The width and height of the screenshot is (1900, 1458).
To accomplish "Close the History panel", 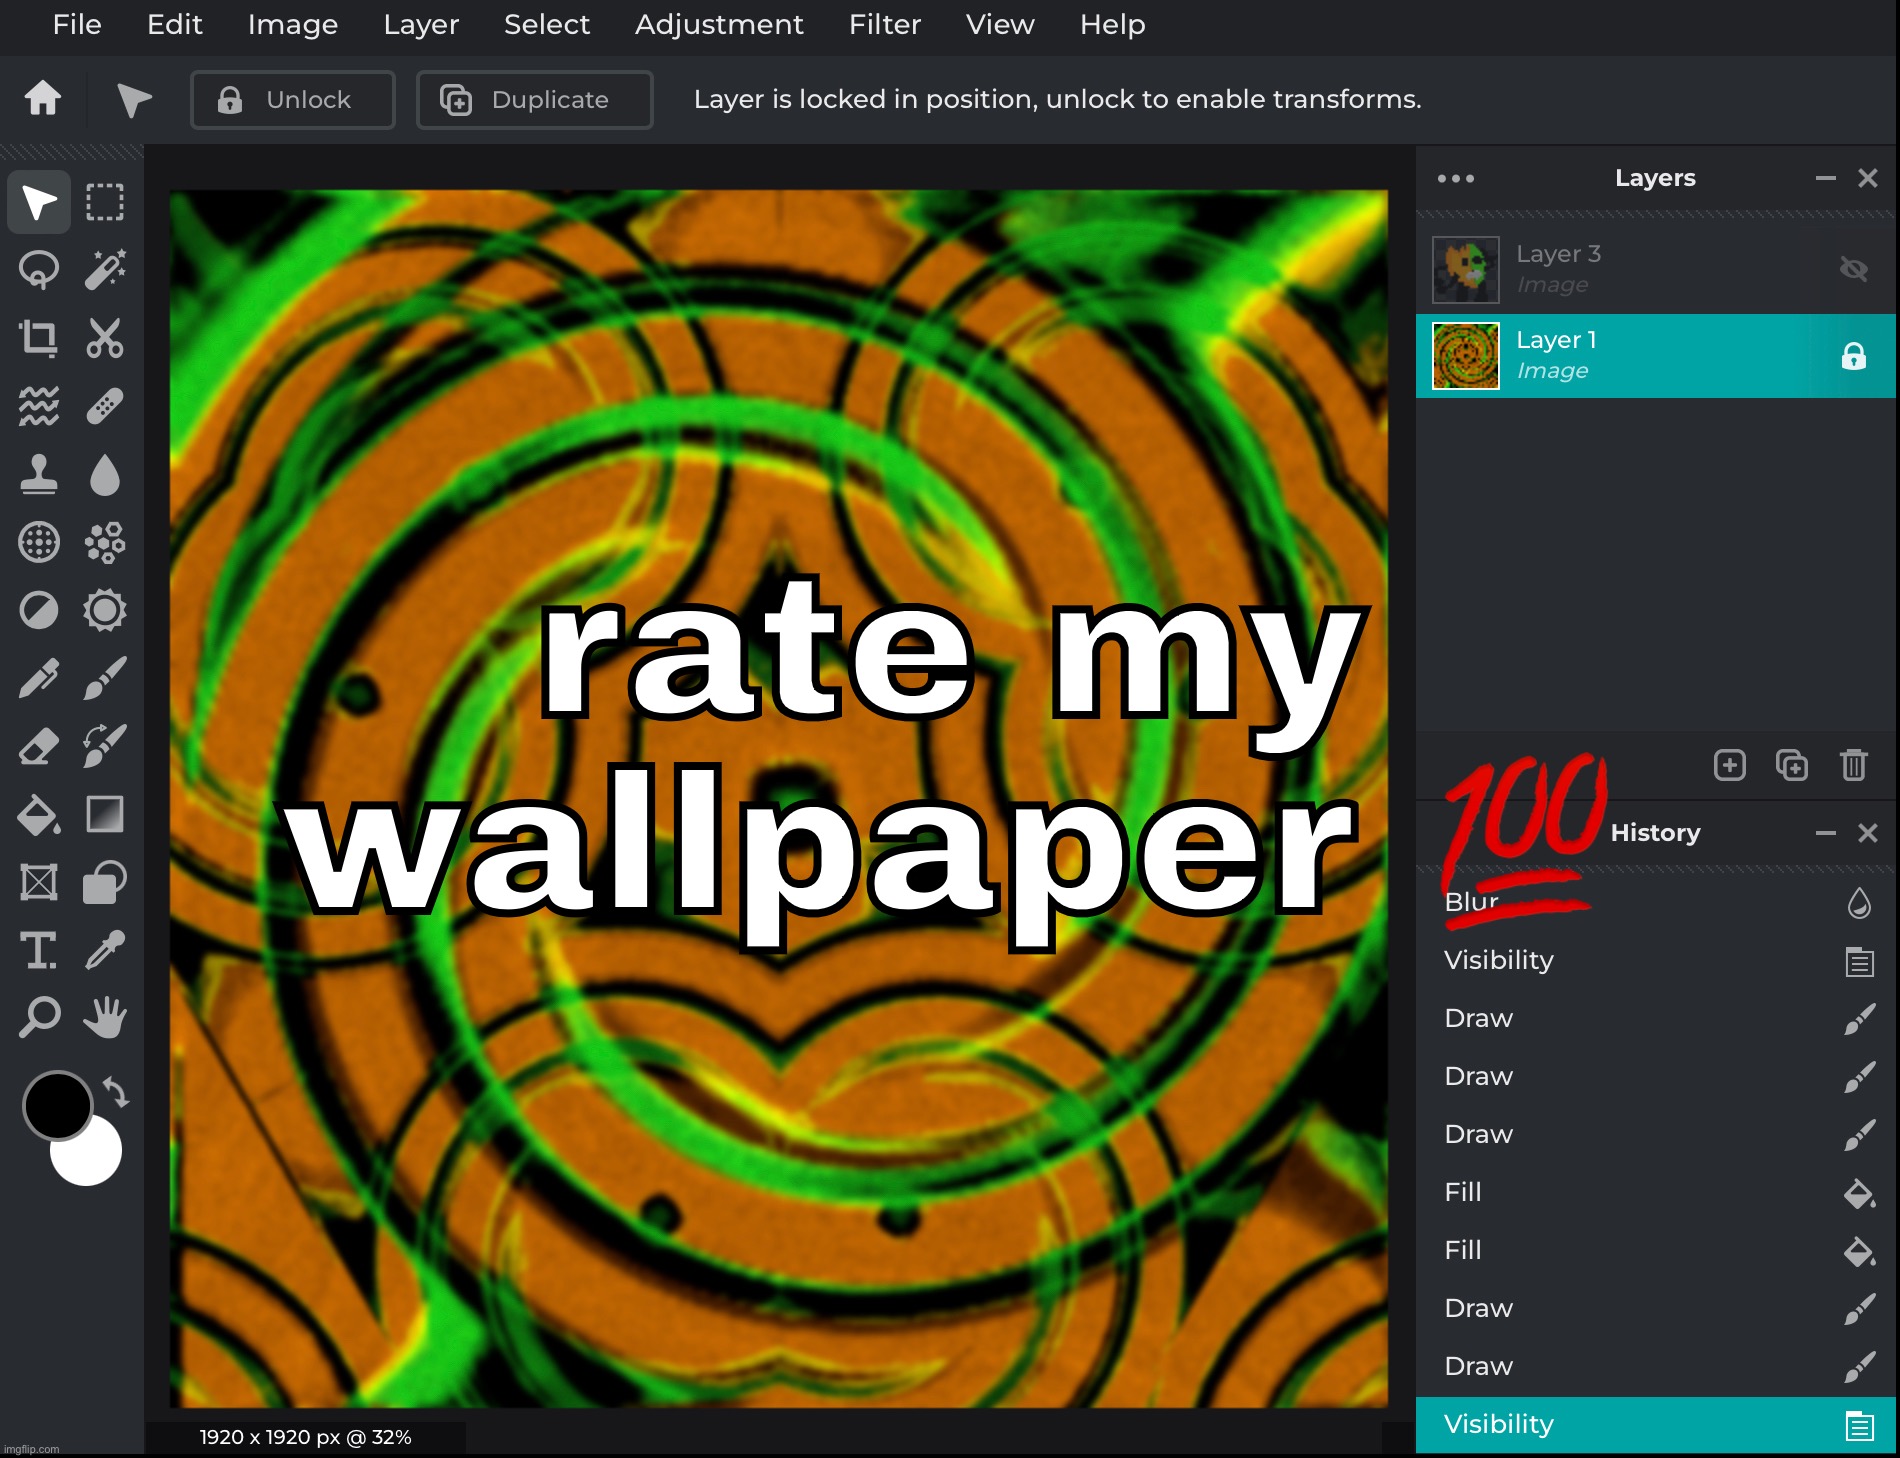I will click(1868, 833).
